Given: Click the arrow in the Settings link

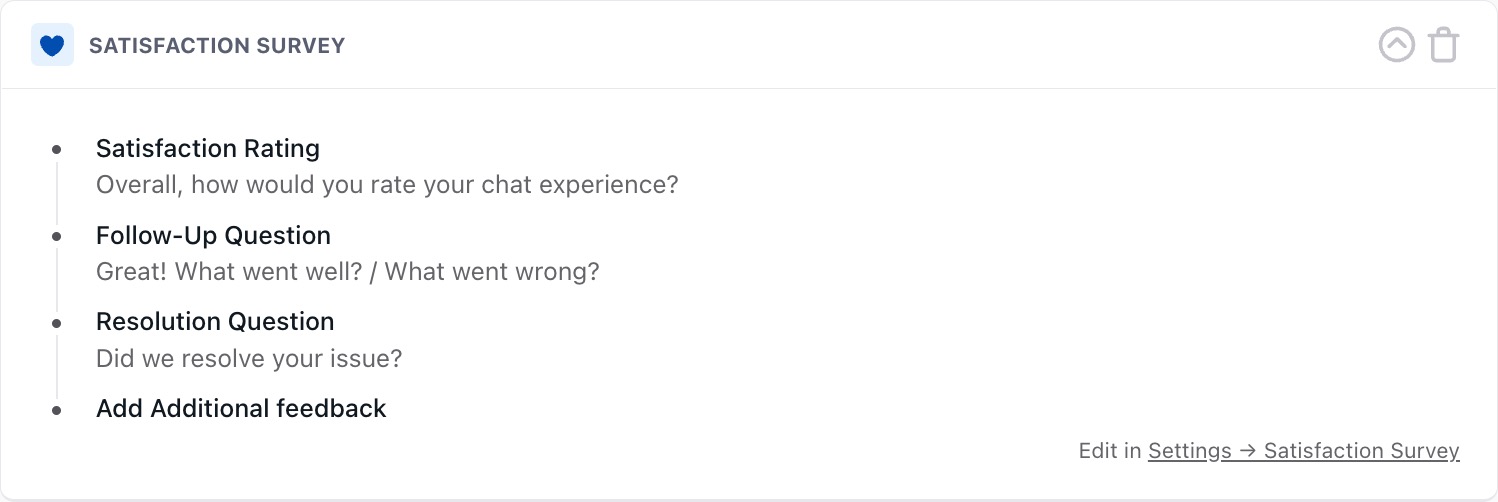Looking at the screenshot, I should (1247, 451).
